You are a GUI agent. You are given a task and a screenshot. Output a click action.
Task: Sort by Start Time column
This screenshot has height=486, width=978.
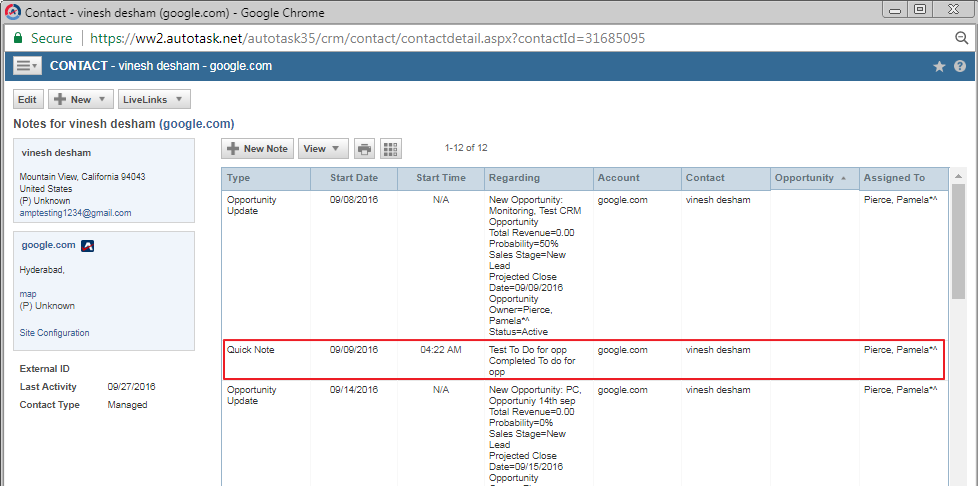(441, 178)
